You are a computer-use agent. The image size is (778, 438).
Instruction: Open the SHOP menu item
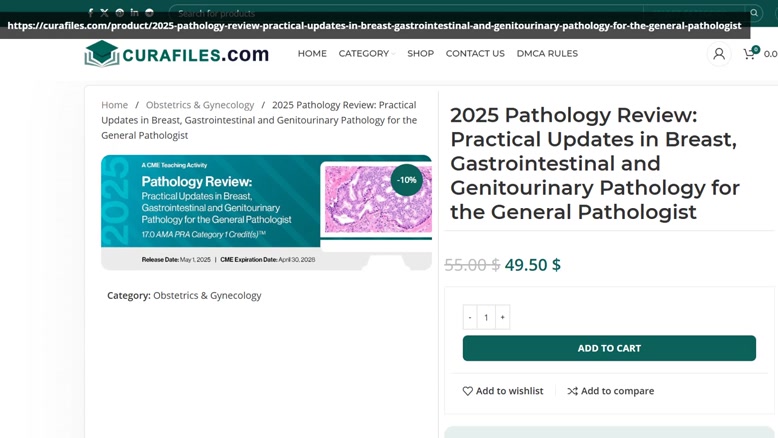point(420,54)
